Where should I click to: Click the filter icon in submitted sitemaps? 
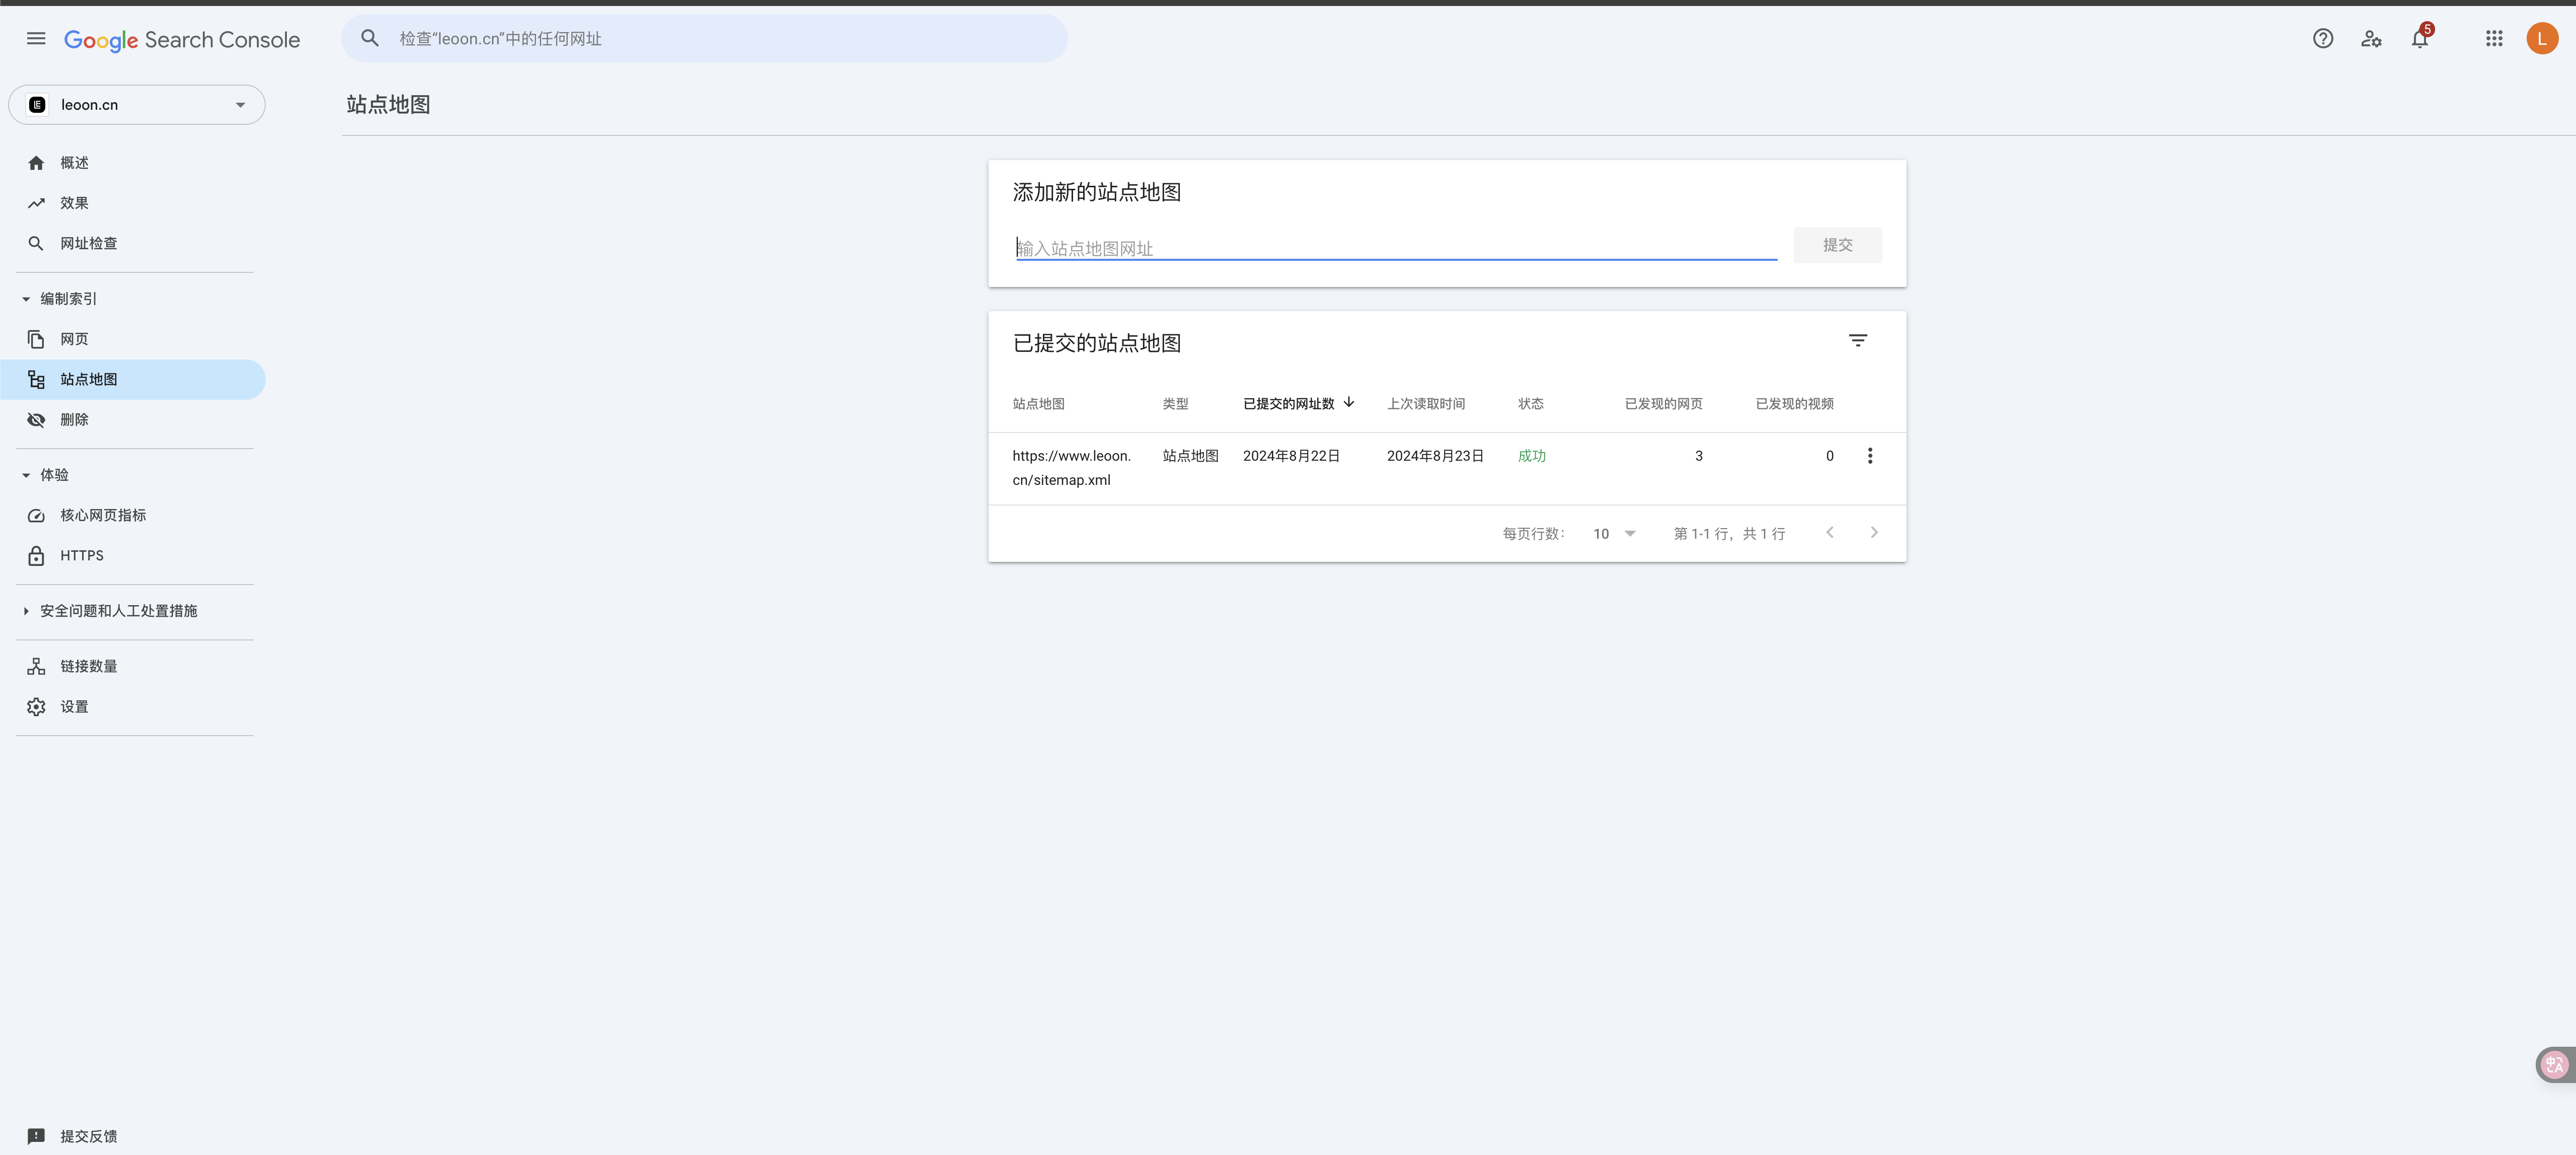(1857, 341)
